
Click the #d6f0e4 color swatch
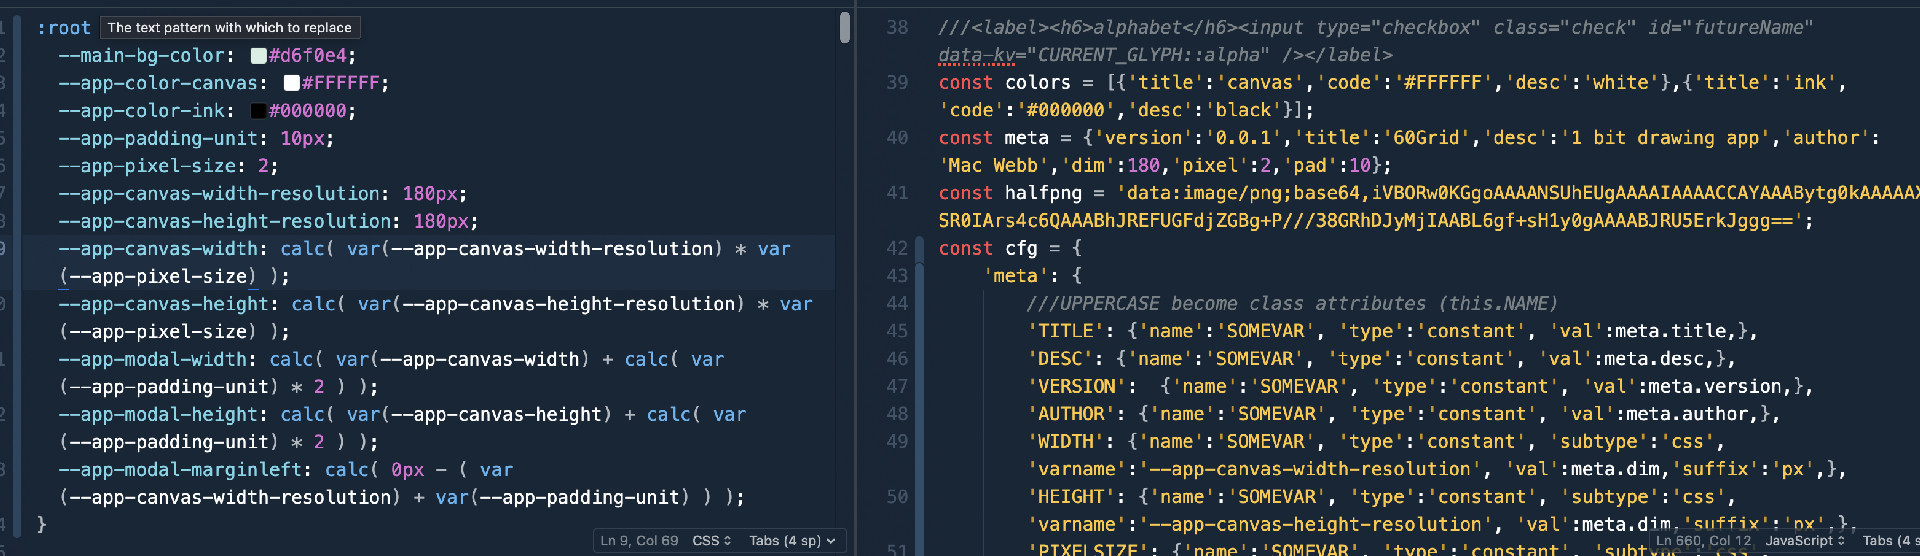(258, 56)
